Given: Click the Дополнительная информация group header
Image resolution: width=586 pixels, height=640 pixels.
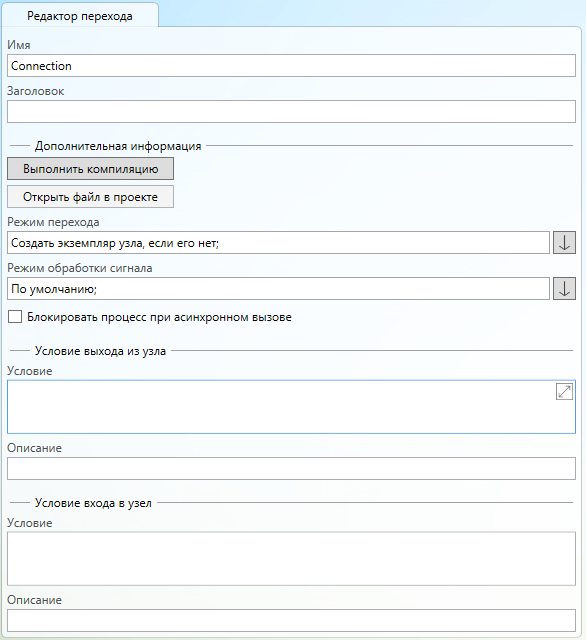Looking at the screenshot, I should pyautogui.click(x=118, y=146).
